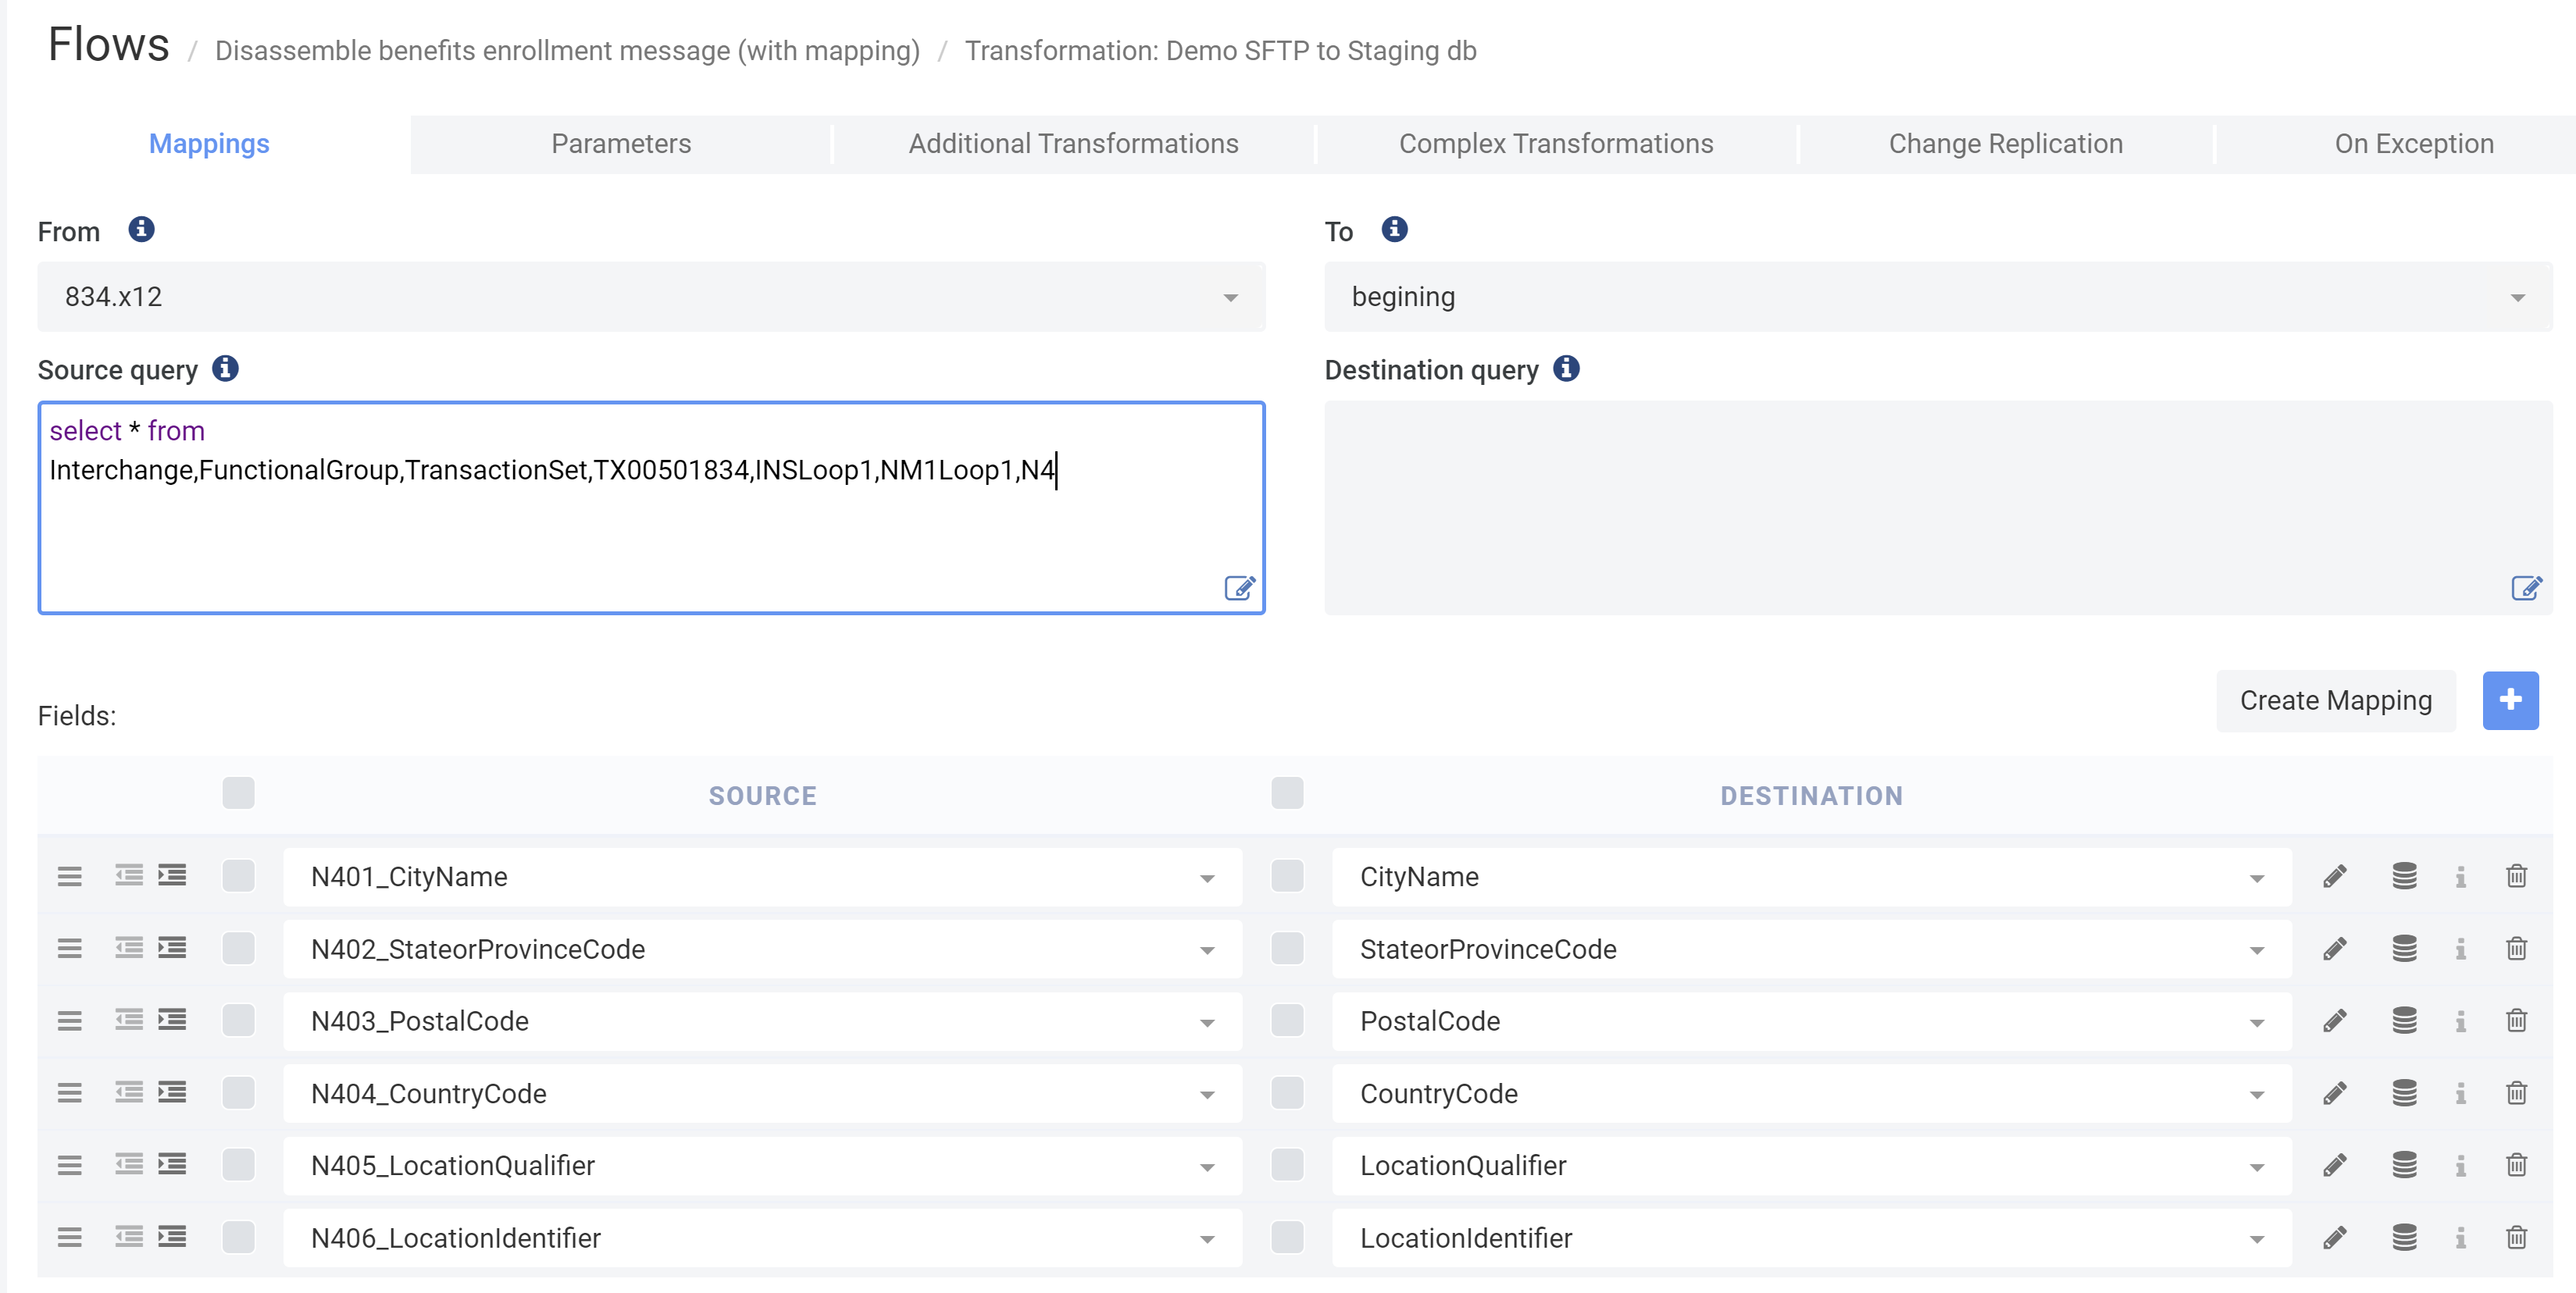This screenshot has width=2576, height=1293.
Task: Click info icon on CountryCode row
Action: [x=2460, y=1094]
